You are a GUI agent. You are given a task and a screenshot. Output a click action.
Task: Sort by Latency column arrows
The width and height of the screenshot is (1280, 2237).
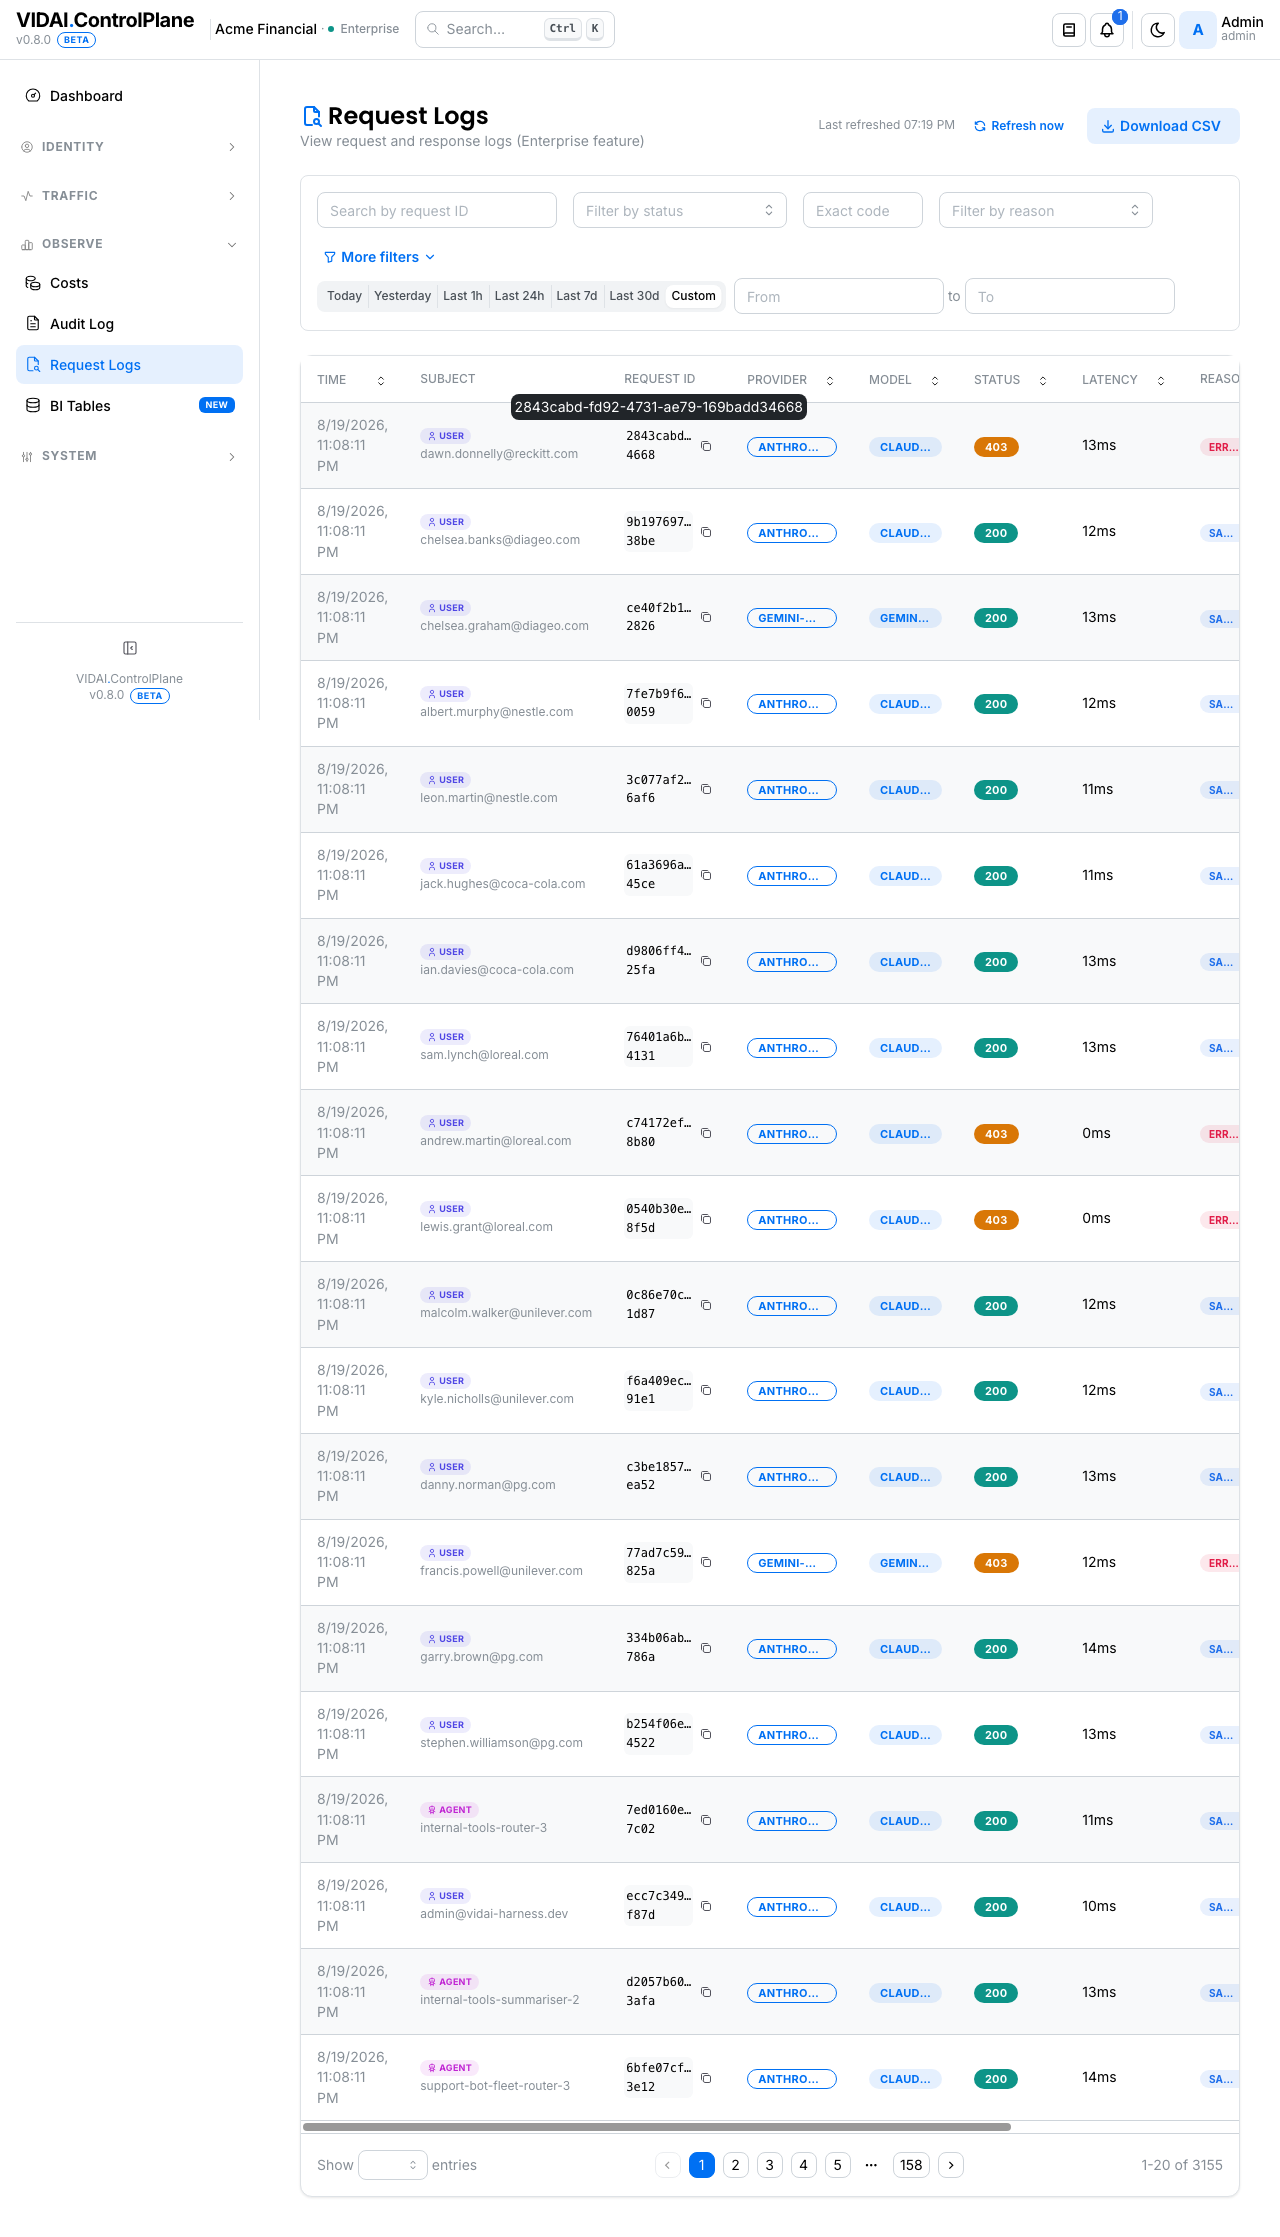pos(1161,380)
